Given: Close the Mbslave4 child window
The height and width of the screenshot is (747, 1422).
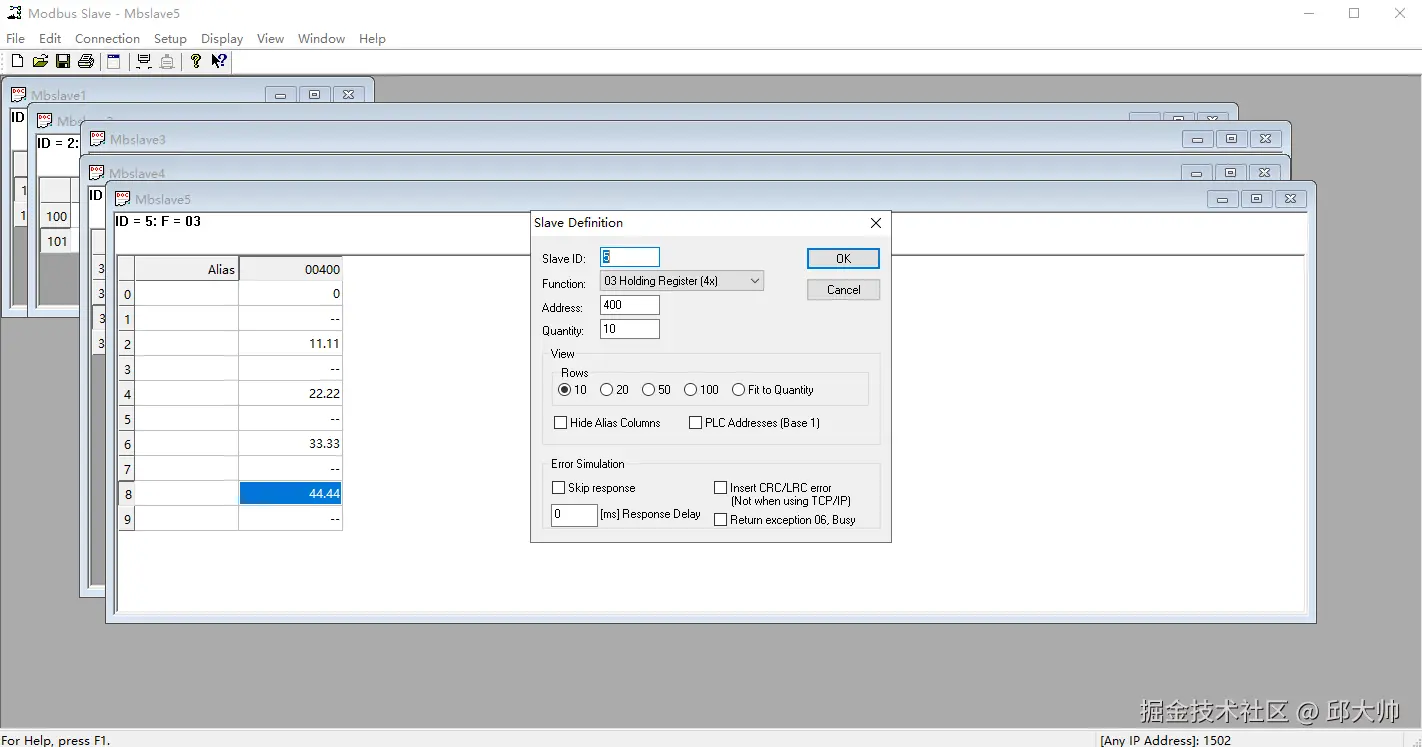Looking at the screenshot, I should pyautogui.click(x=1264, y=173).
